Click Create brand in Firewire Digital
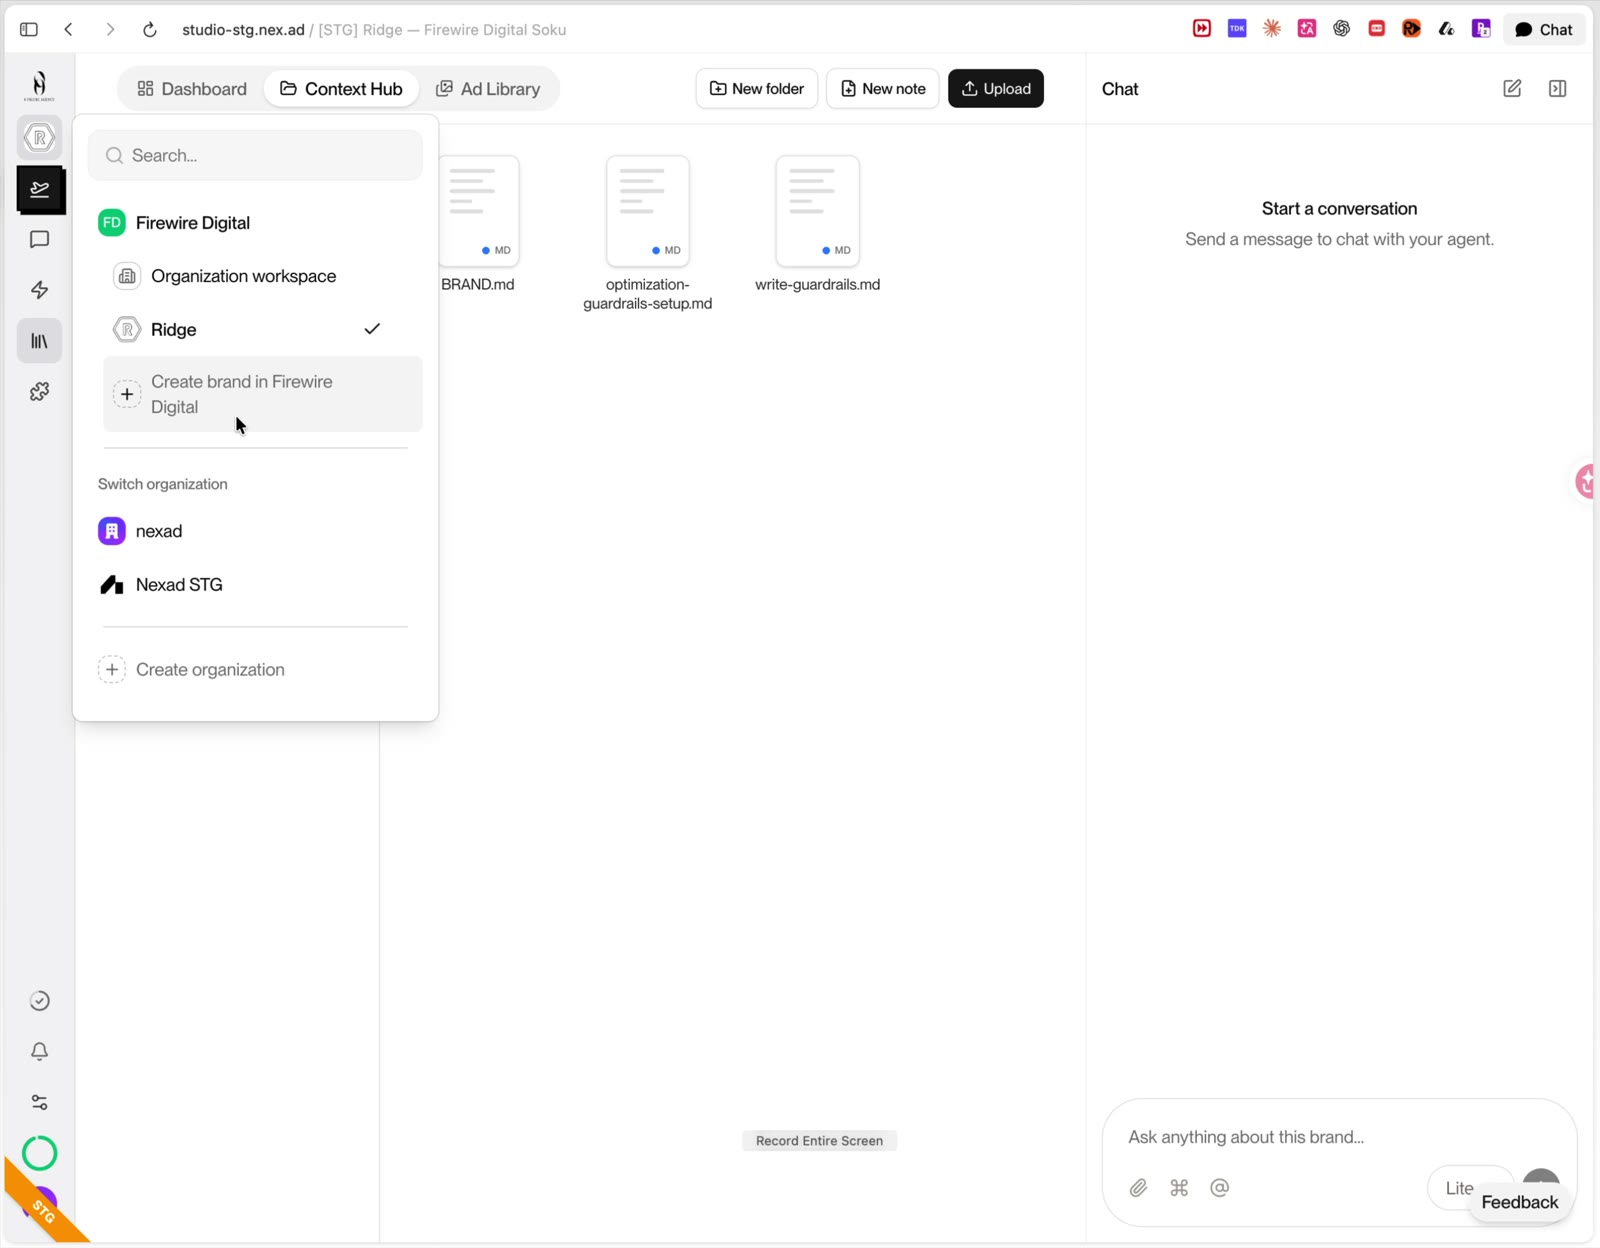Viewport: 1600px width, 1248px height. 262,394
